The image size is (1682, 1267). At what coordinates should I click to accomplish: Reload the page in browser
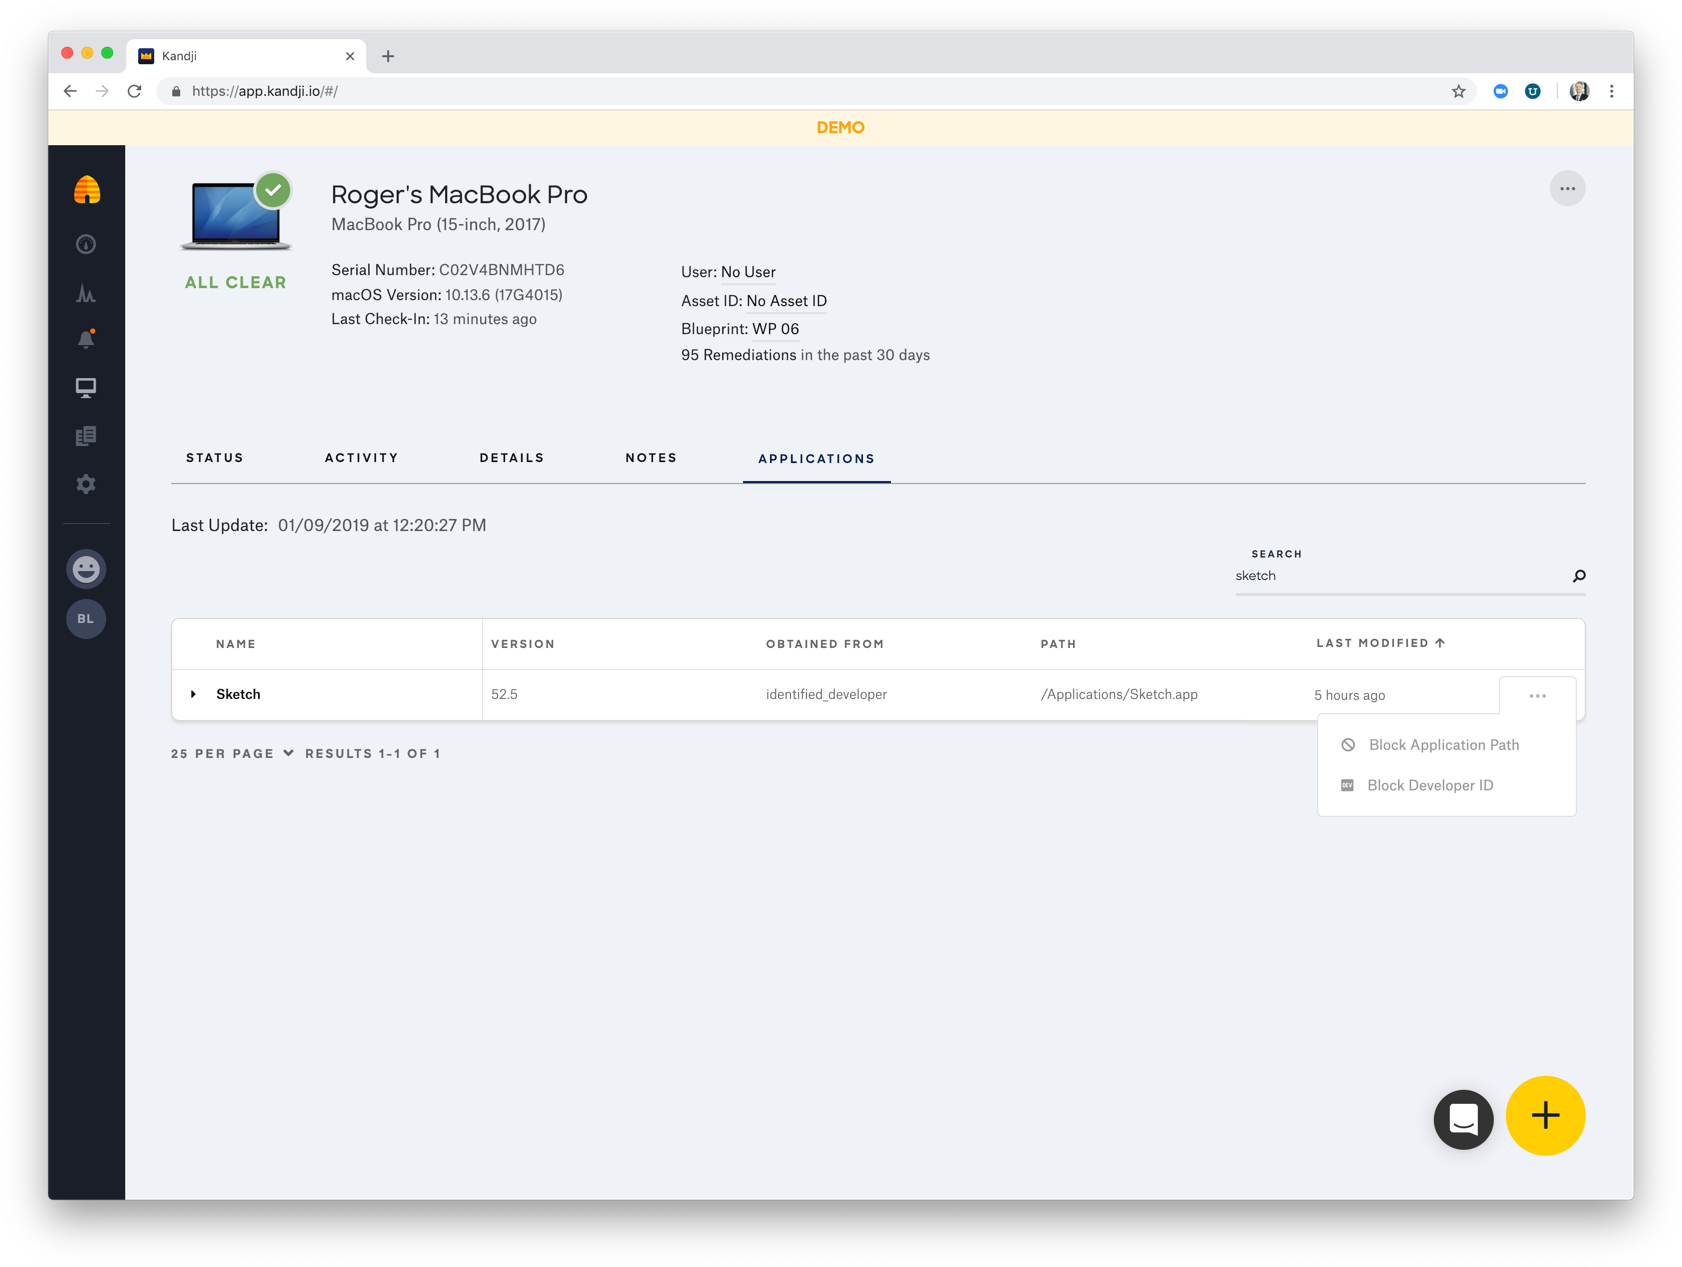coord(135,91)
